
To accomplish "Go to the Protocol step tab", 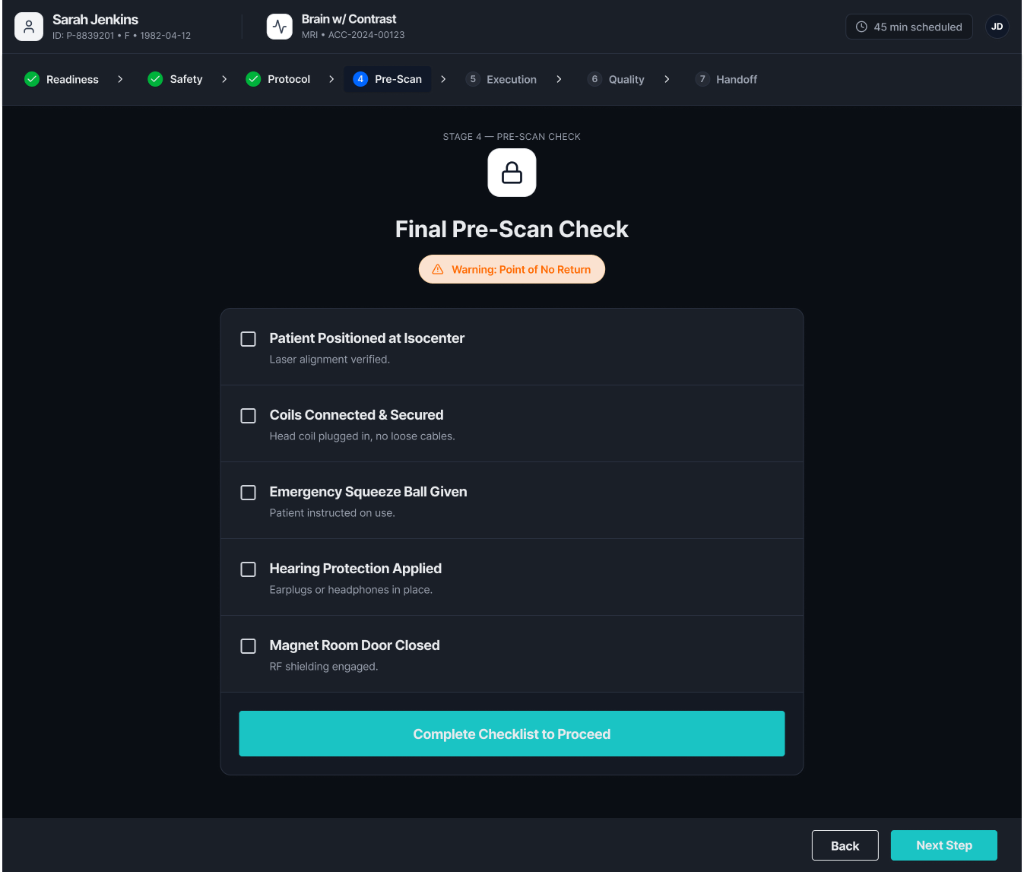I will [x=278, y=79].
